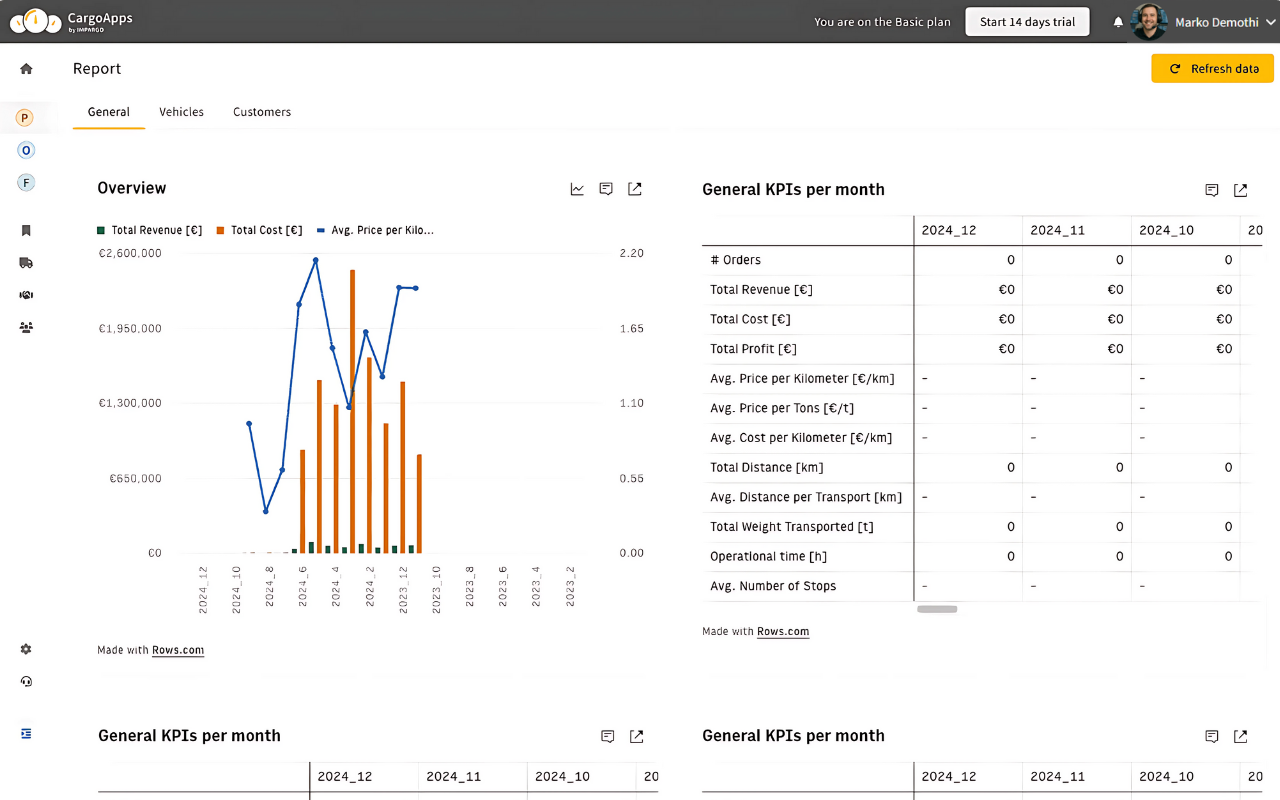This screenshot has width=1280, height=800.
Task: Open the Overview chart comment icon
Action: pos(606,189)
